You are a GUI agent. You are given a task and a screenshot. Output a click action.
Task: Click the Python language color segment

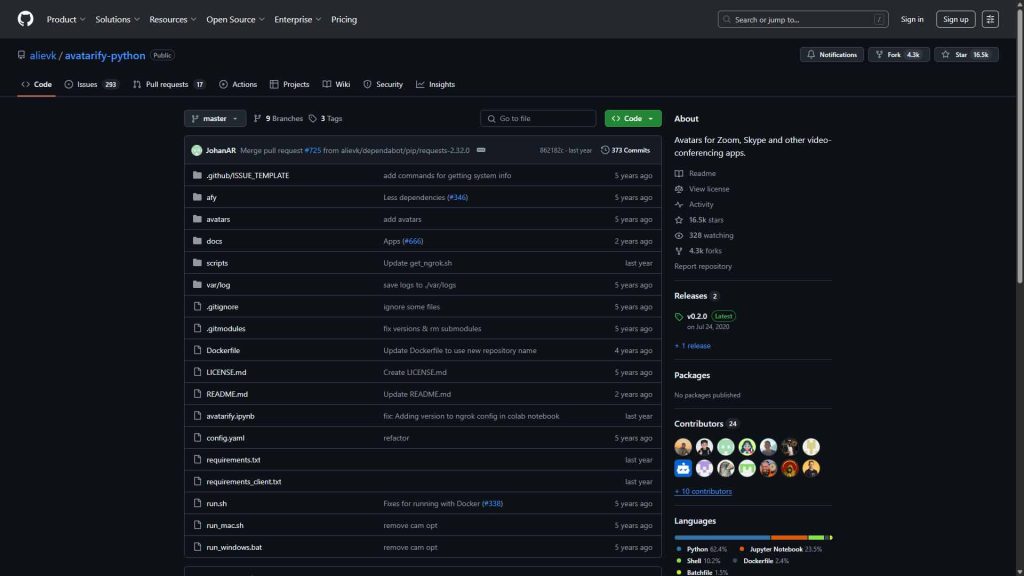(722, 537)
